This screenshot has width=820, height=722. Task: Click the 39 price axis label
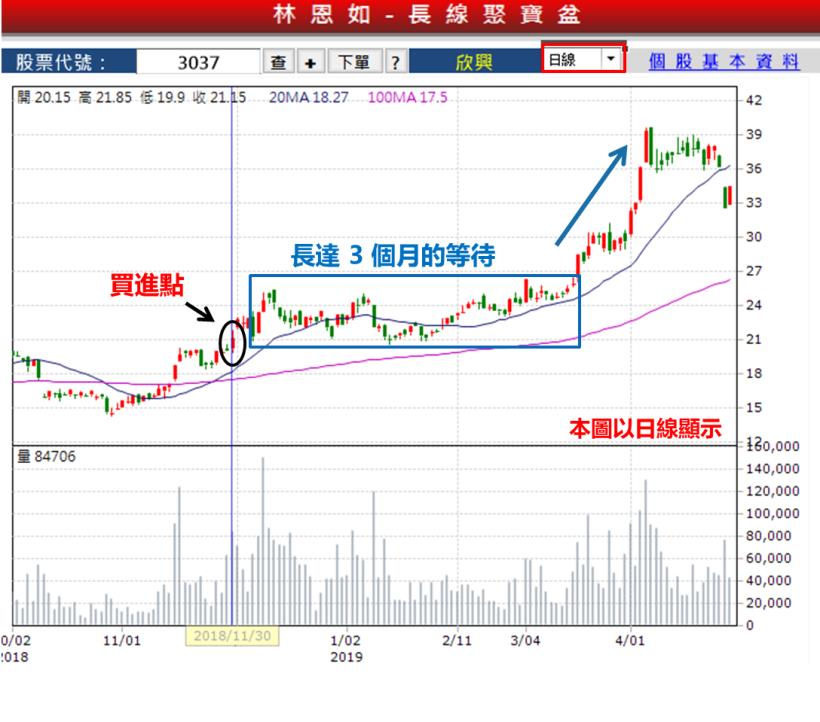[x=754, y=134]
